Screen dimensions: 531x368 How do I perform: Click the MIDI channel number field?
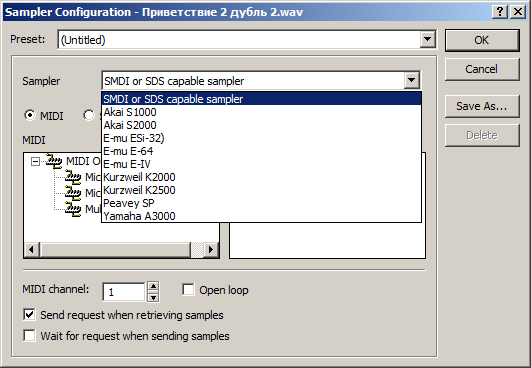point(124,292)
